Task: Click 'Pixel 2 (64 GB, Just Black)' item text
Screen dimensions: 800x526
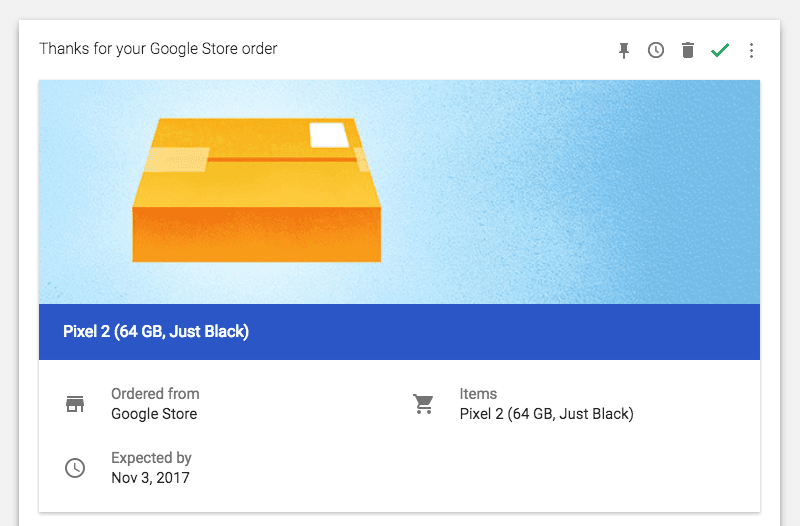Action: [546, 414]
